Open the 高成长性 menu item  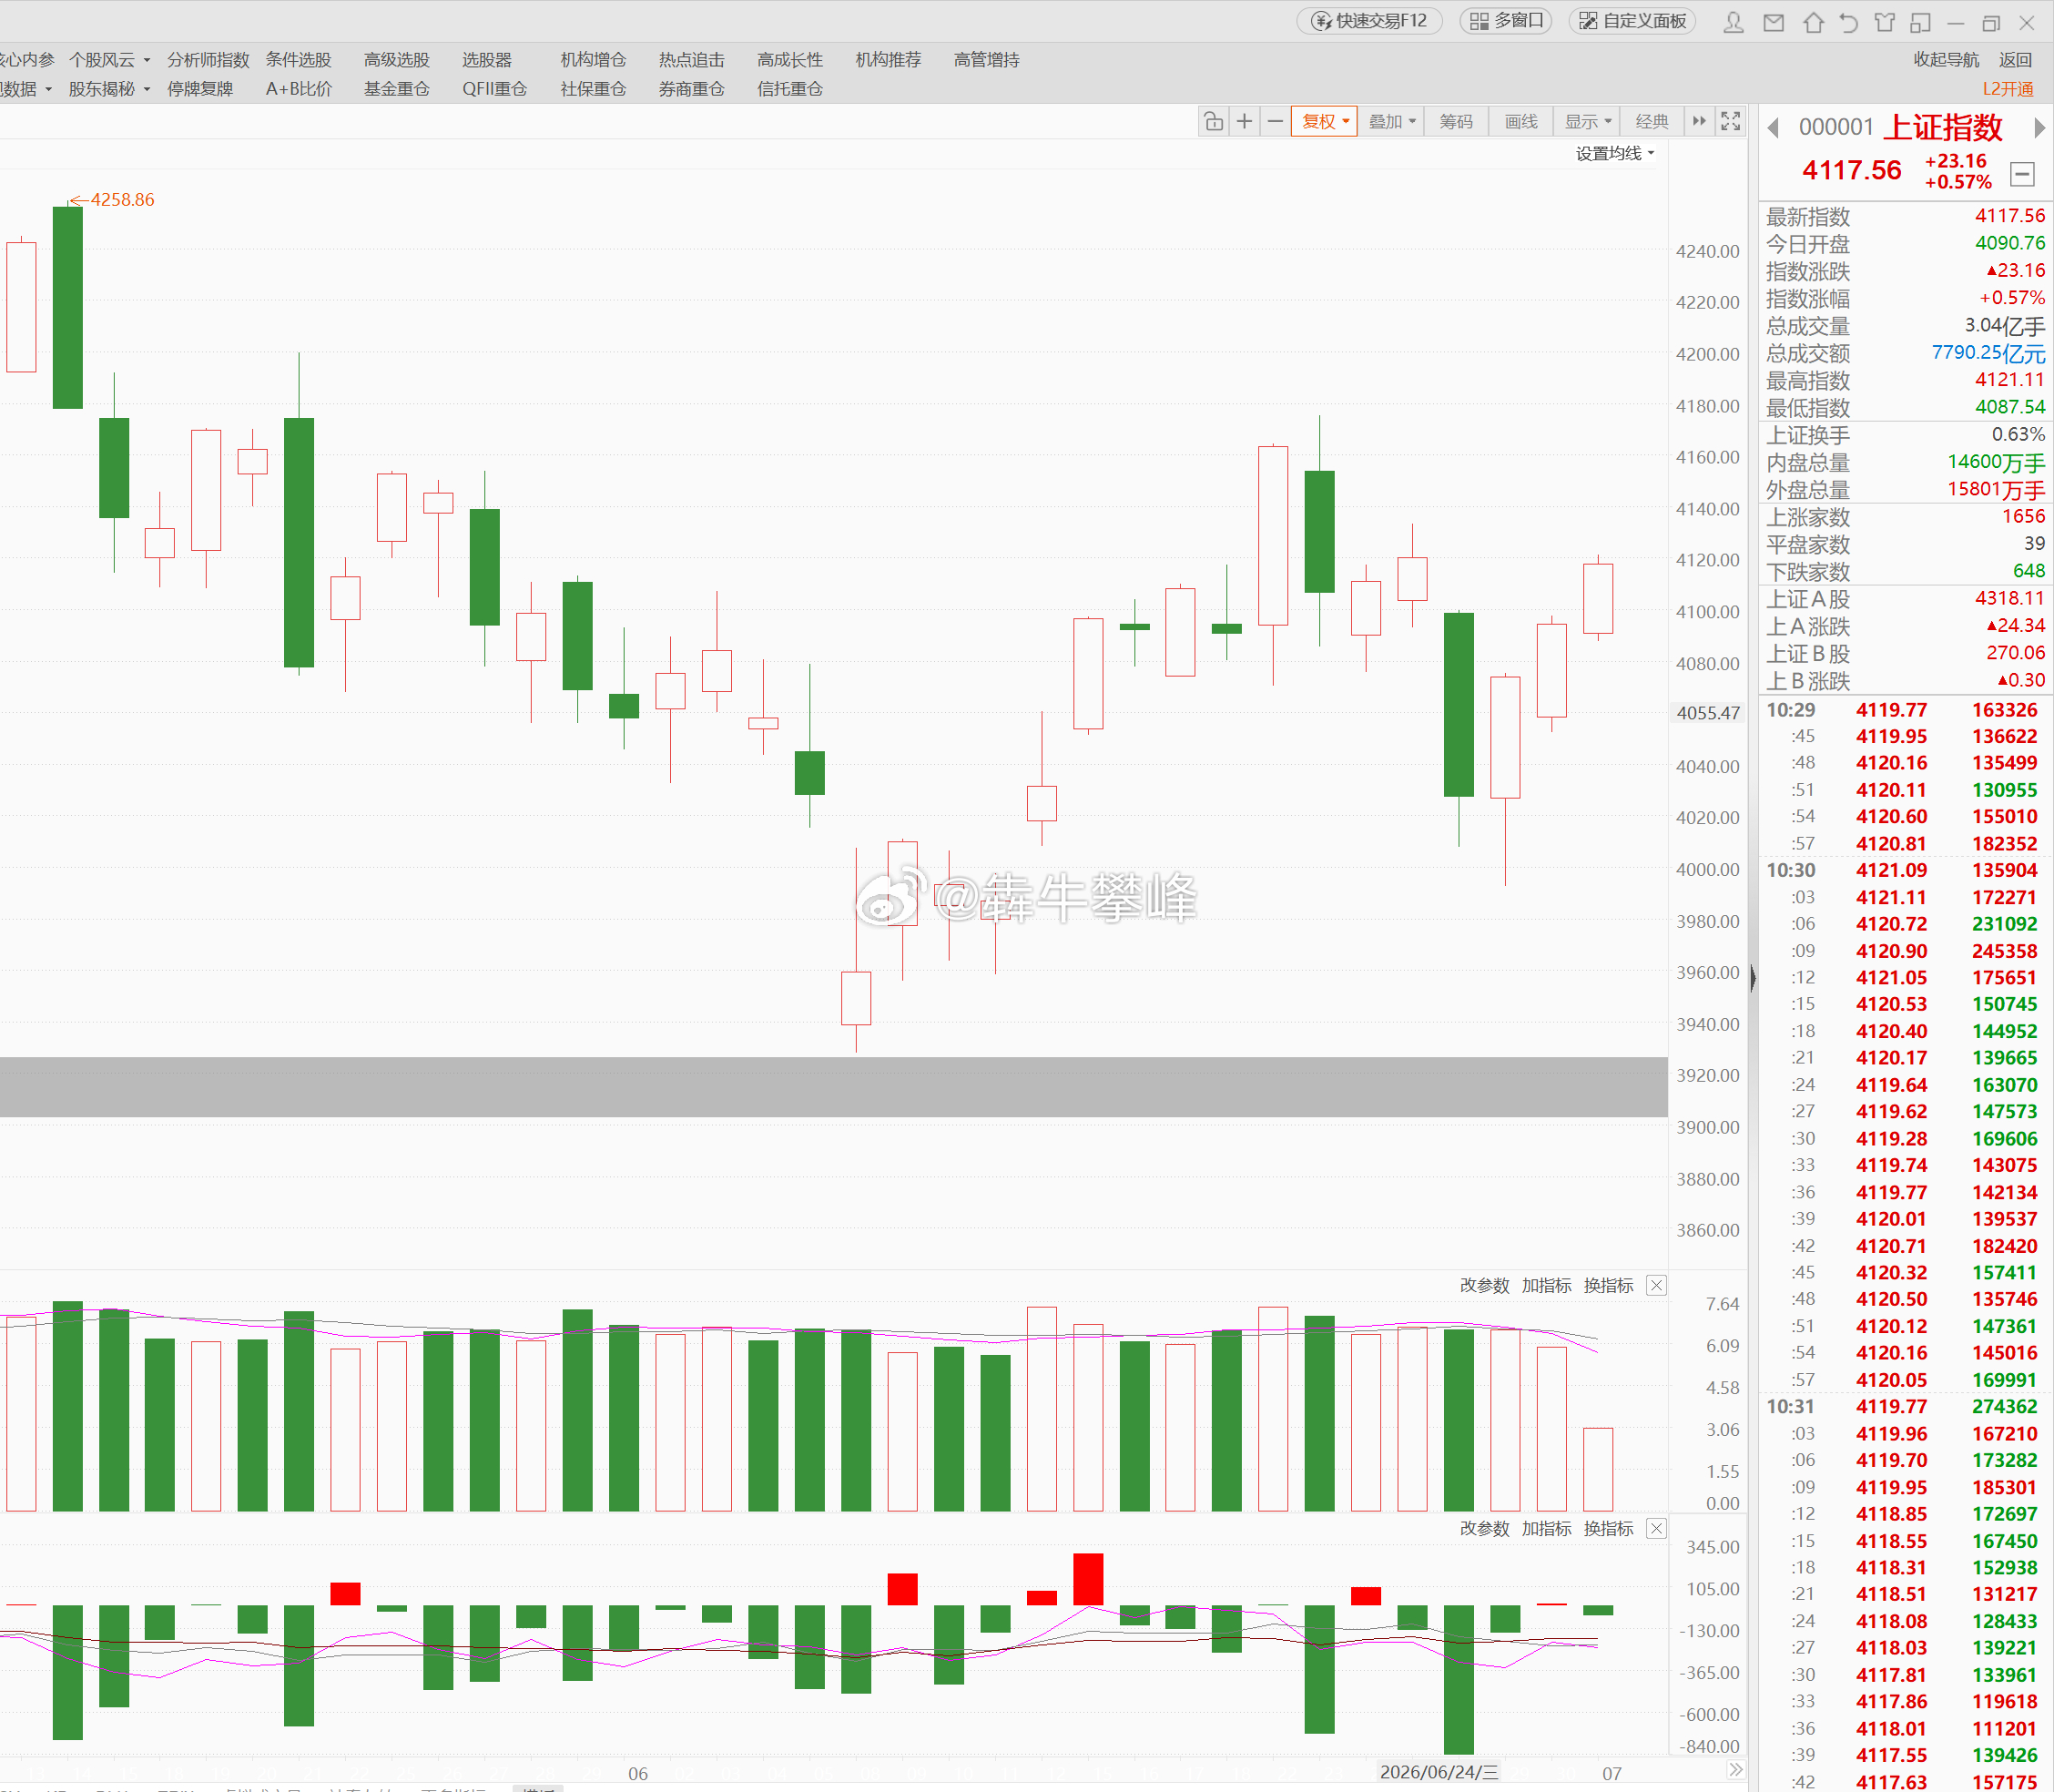(790, 60)
